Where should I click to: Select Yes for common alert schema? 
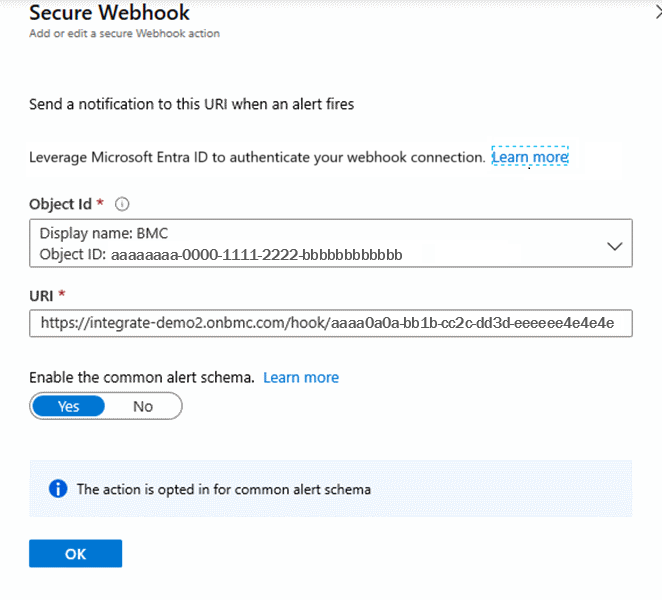(69, 406)
